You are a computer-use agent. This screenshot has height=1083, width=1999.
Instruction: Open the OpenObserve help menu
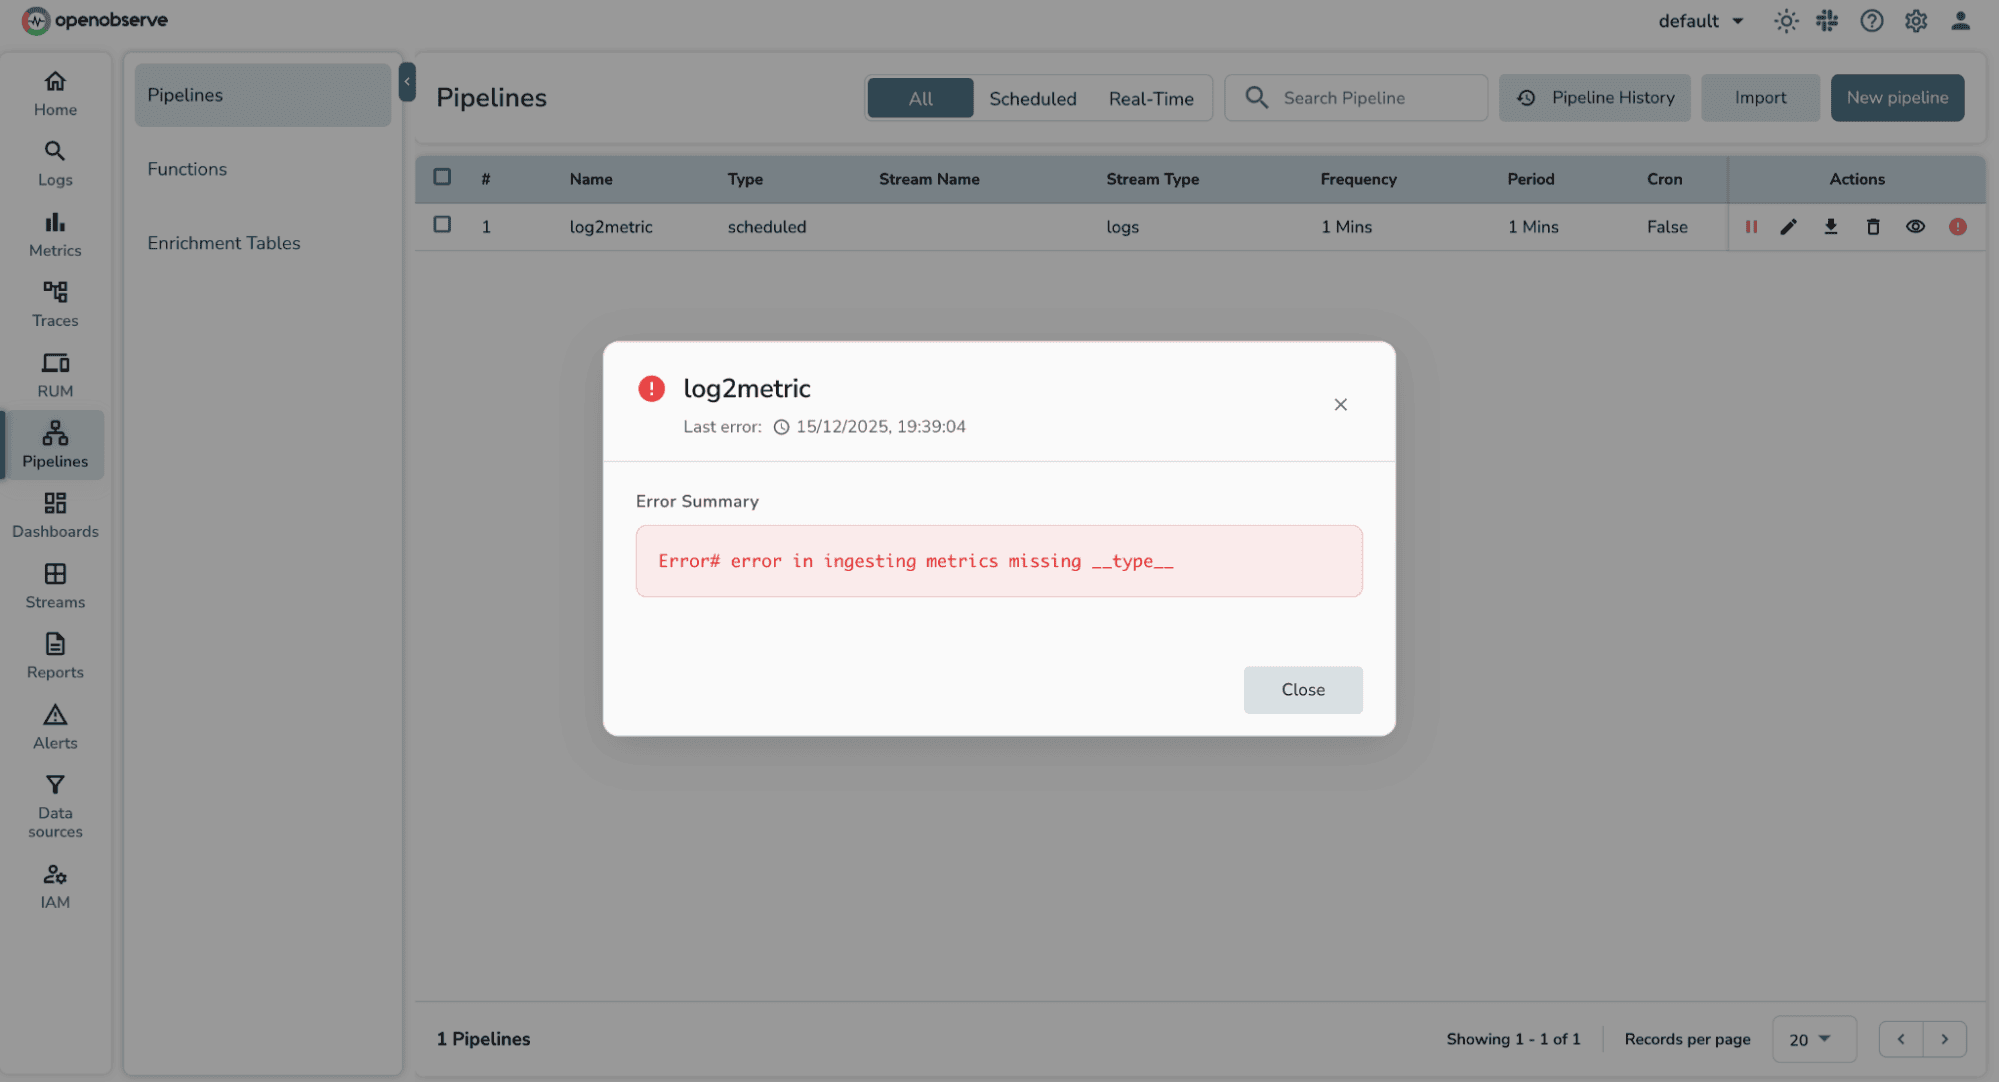1871,20
